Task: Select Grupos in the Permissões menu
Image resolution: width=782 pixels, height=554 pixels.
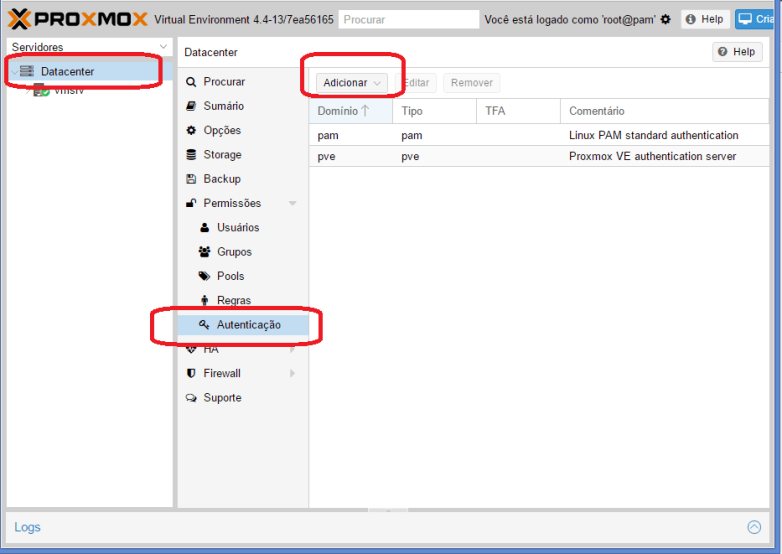Action: (234, 252)
